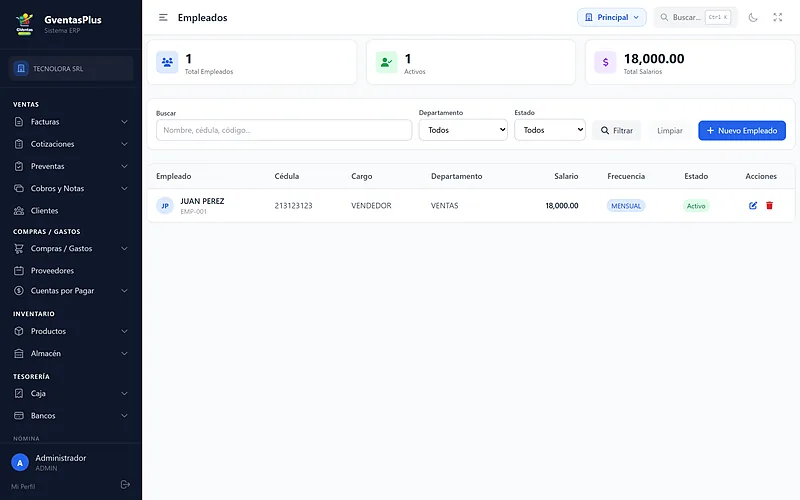Expand the Bancos submenu chevron
The width and height of the screenshot is (800, 500).
pyautogui.click(x=124, y=416)
